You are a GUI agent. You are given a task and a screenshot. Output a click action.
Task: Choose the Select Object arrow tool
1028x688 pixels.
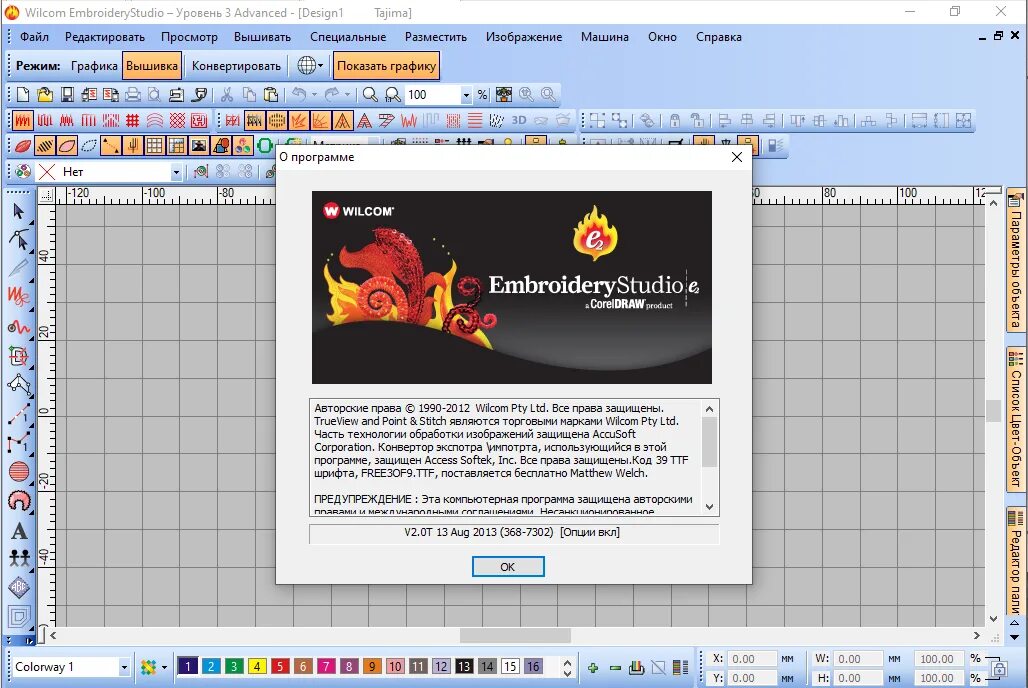tap(18, 211)
